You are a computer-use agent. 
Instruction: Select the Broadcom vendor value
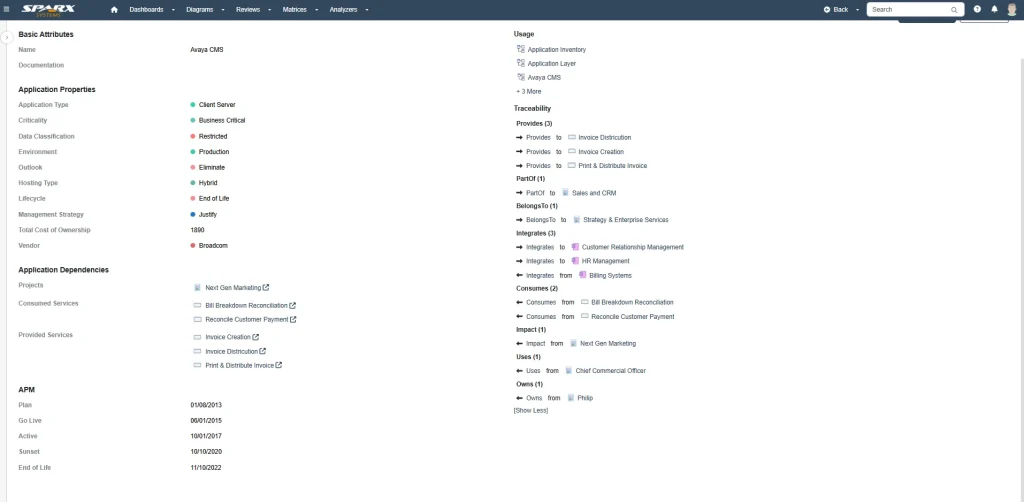213,246
